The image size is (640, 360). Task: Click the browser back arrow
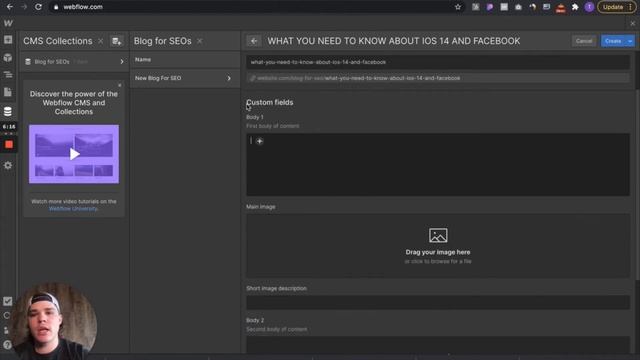point(10,7)
